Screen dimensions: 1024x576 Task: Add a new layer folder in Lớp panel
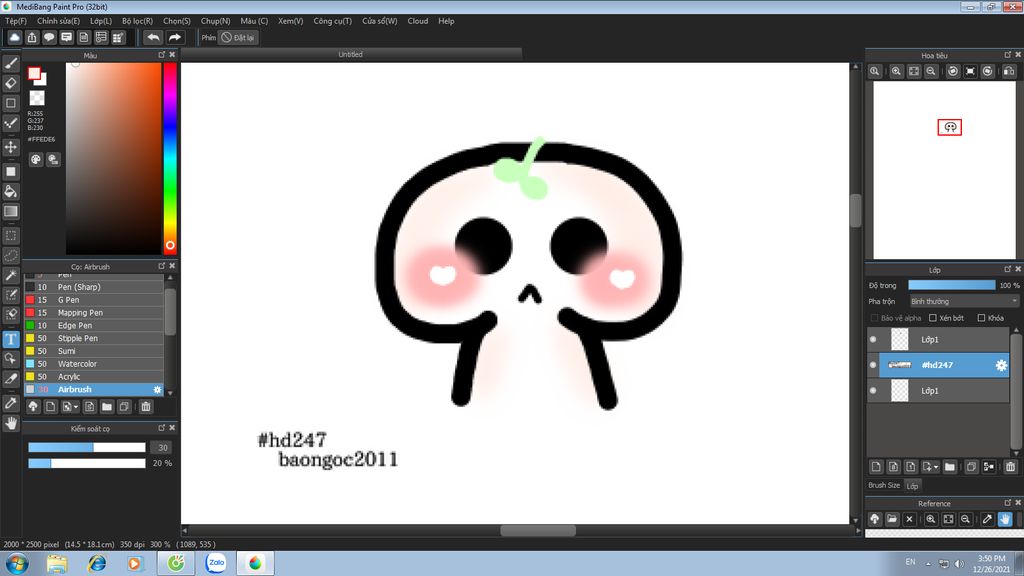click(x=950, y=466)
